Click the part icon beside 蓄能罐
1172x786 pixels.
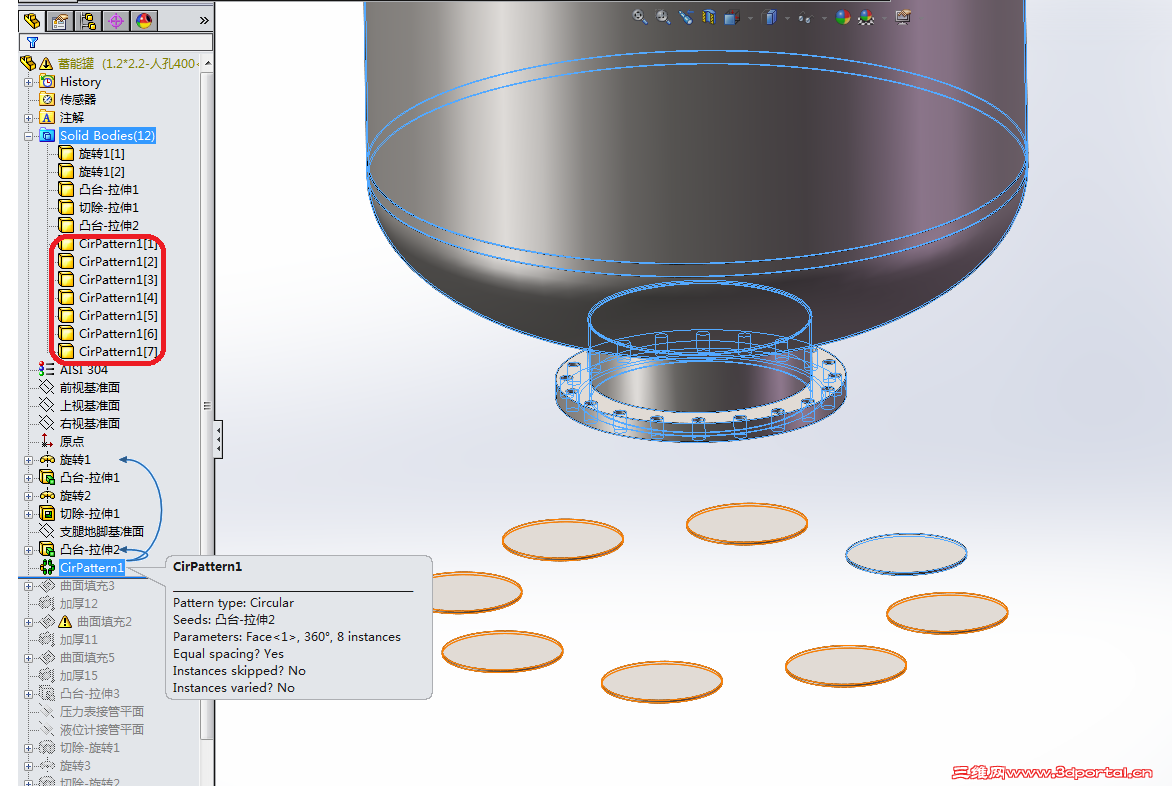click(28, 64)
